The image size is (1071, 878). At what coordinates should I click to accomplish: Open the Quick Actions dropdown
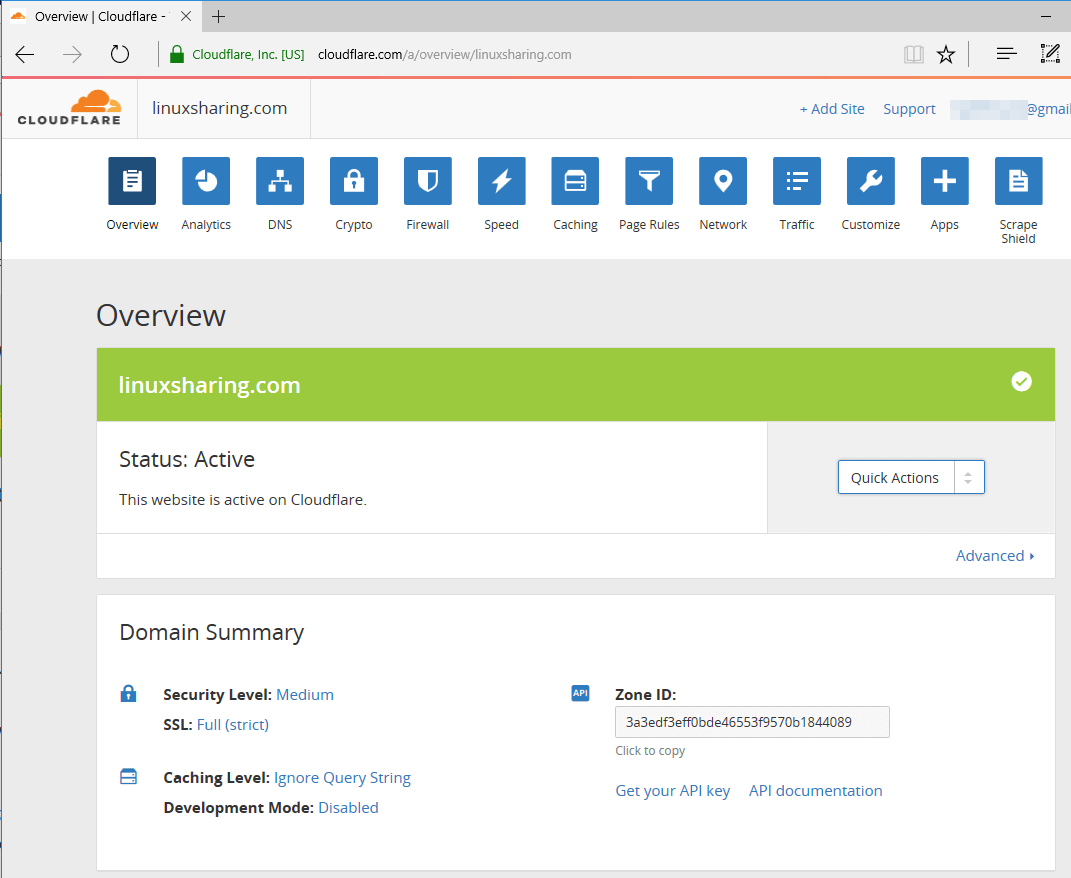click(x=911, y=478)
